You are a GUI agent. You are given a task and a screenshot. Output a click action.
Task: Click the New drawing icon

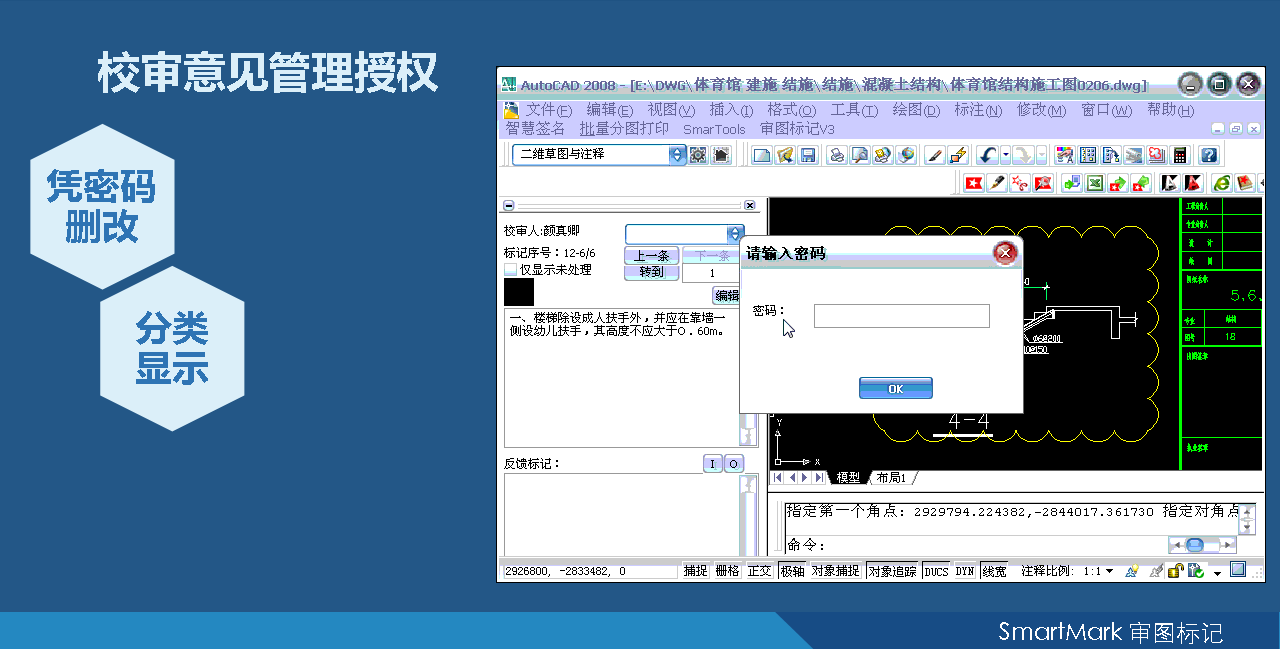762,156
